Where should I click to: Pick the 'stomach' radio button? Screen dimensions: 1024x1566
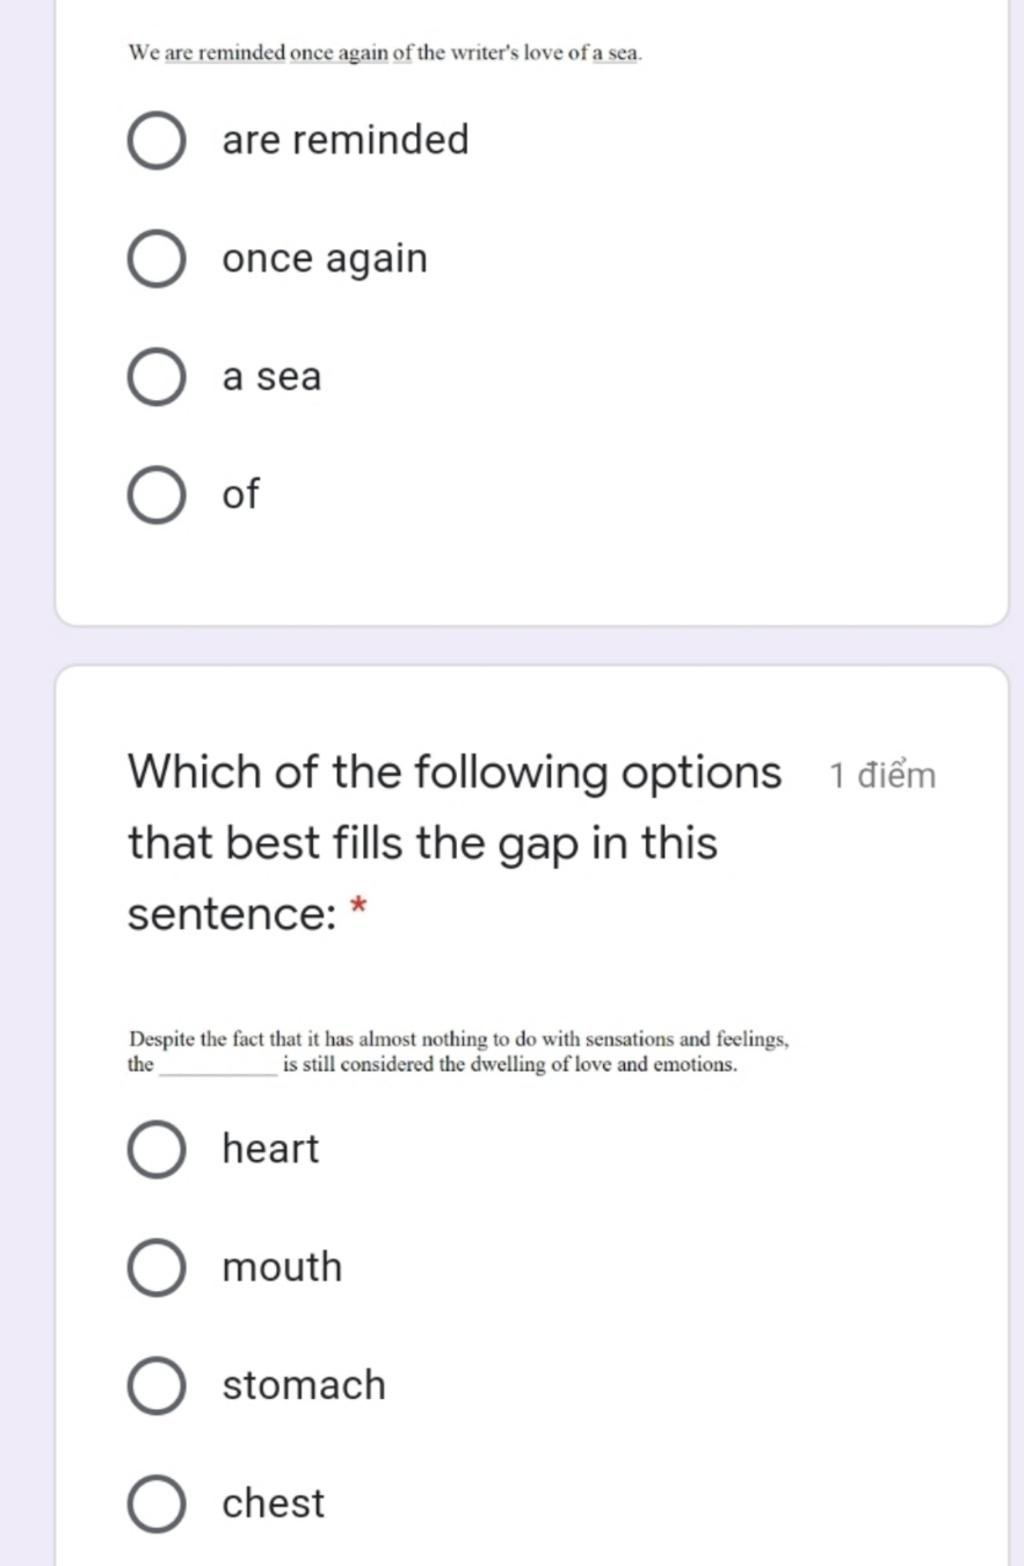tap(156, 1385)
